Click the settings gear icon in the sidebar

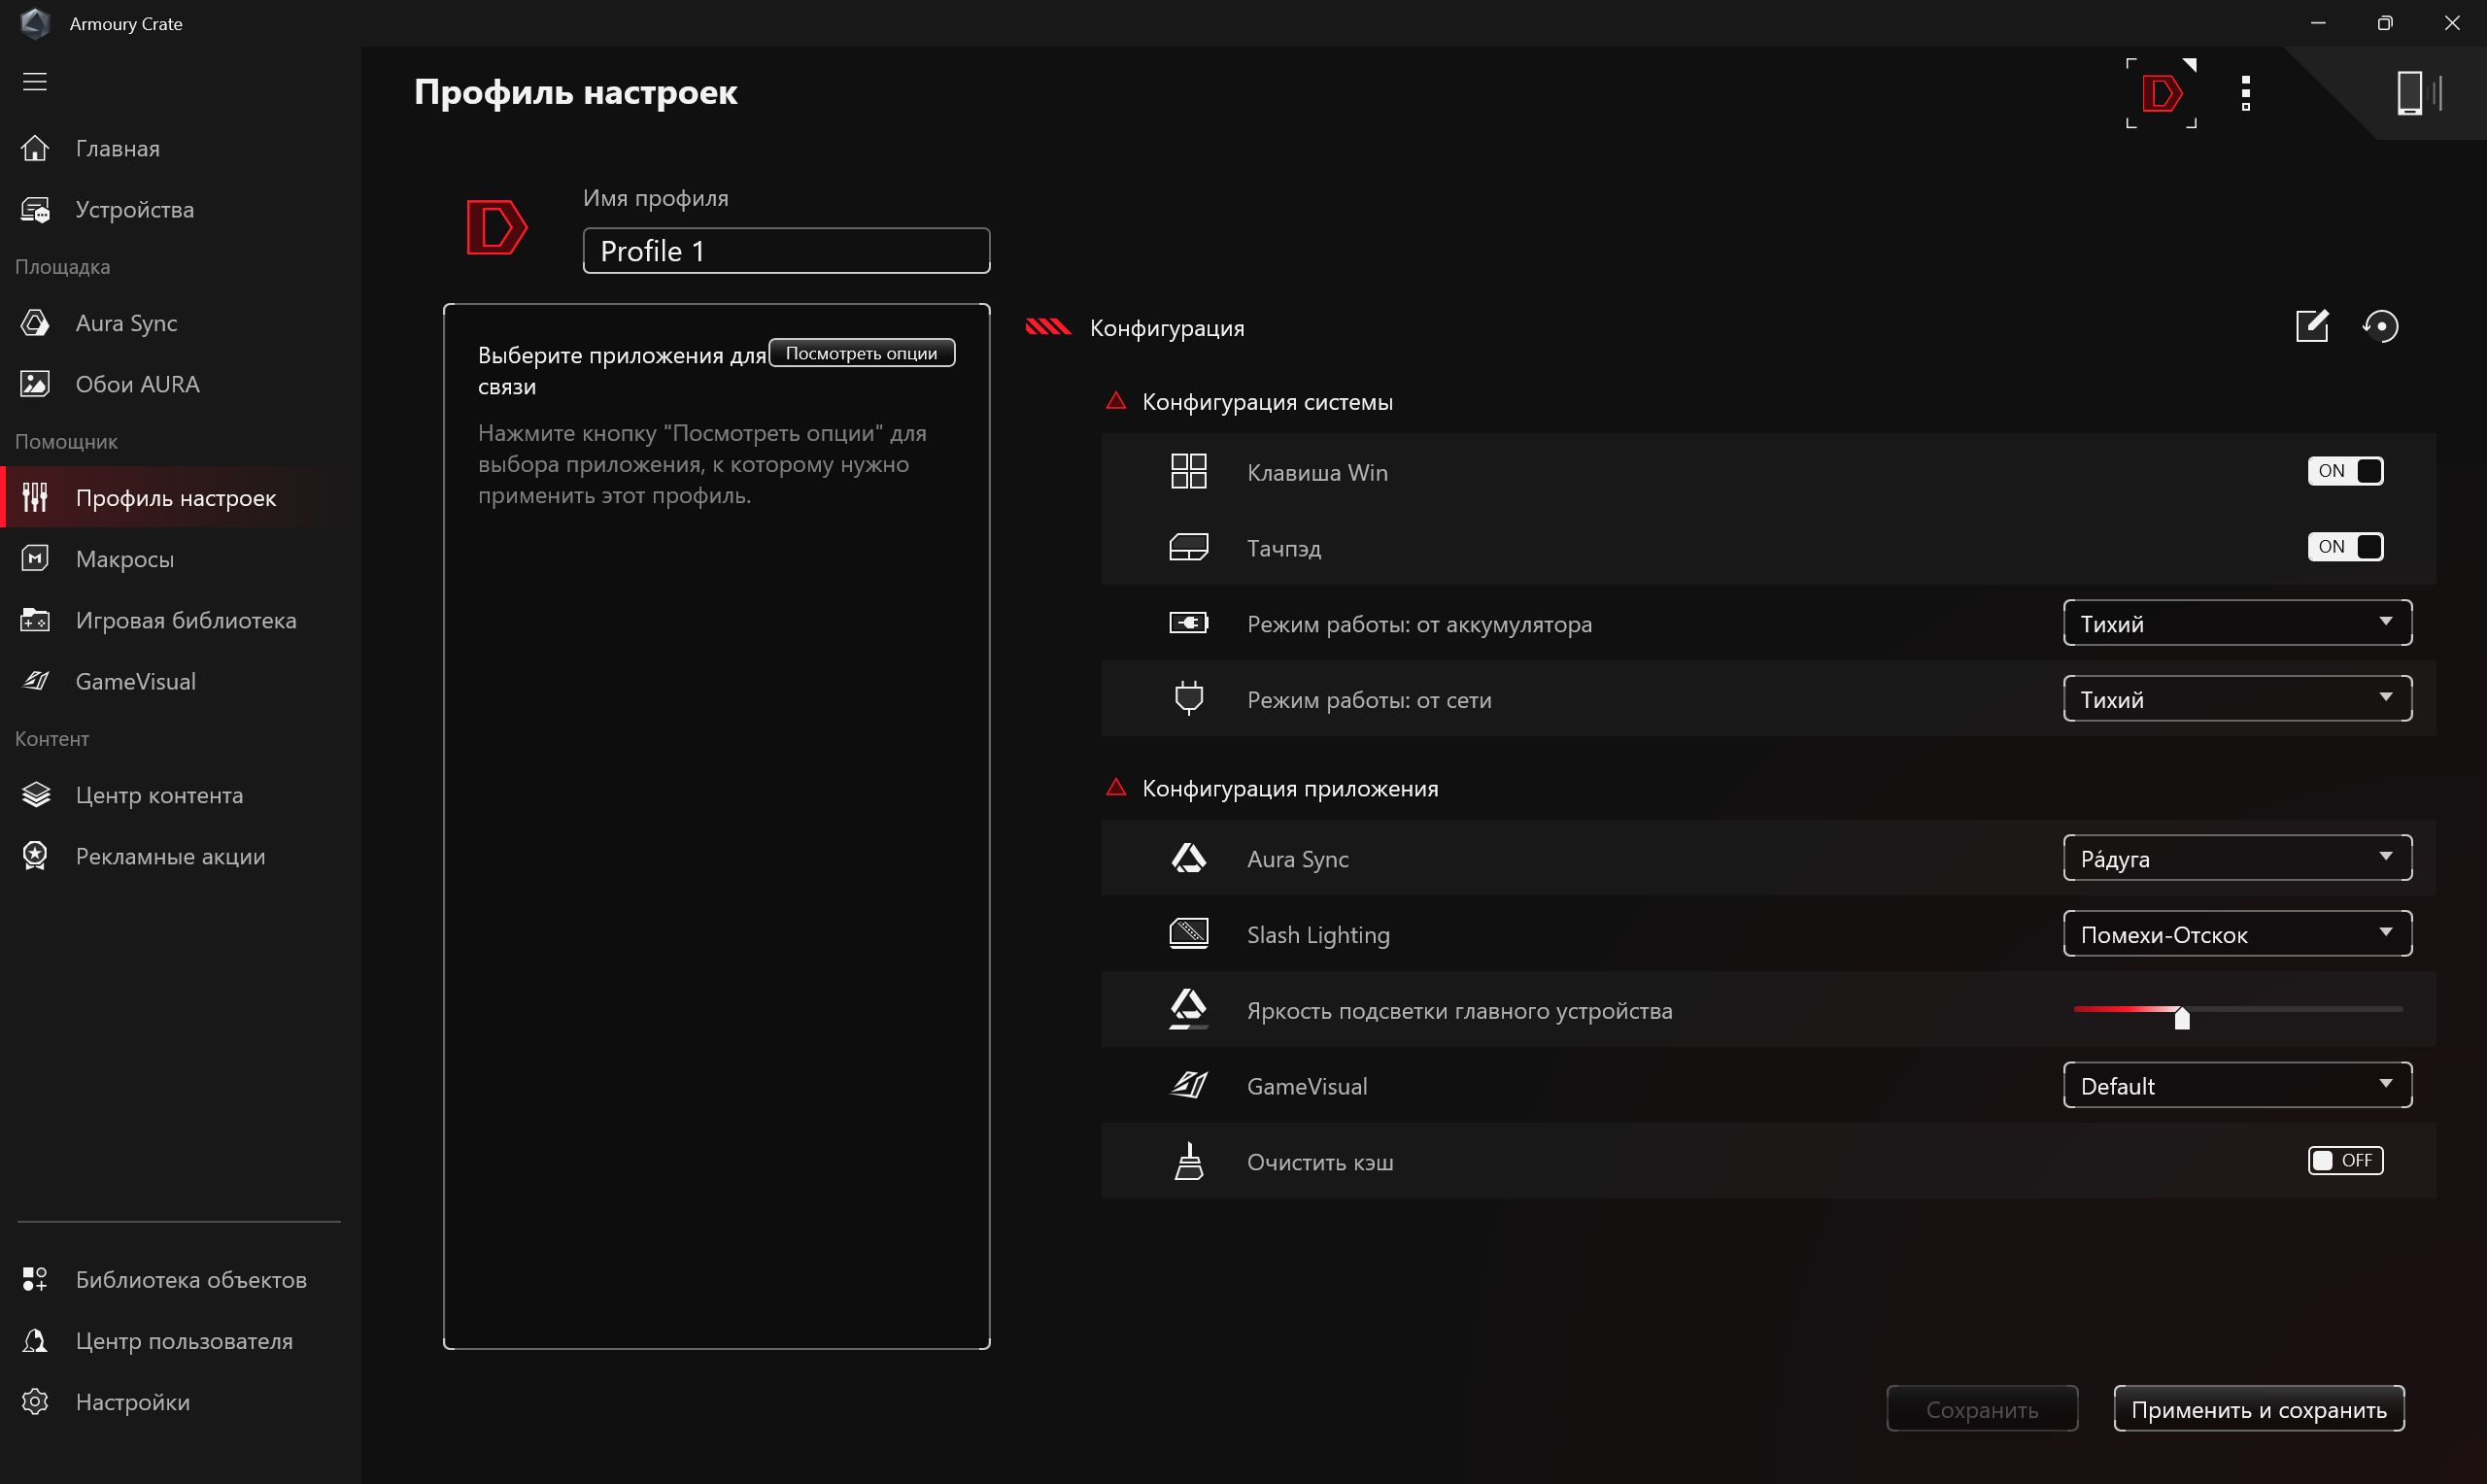coord(35,1402)
